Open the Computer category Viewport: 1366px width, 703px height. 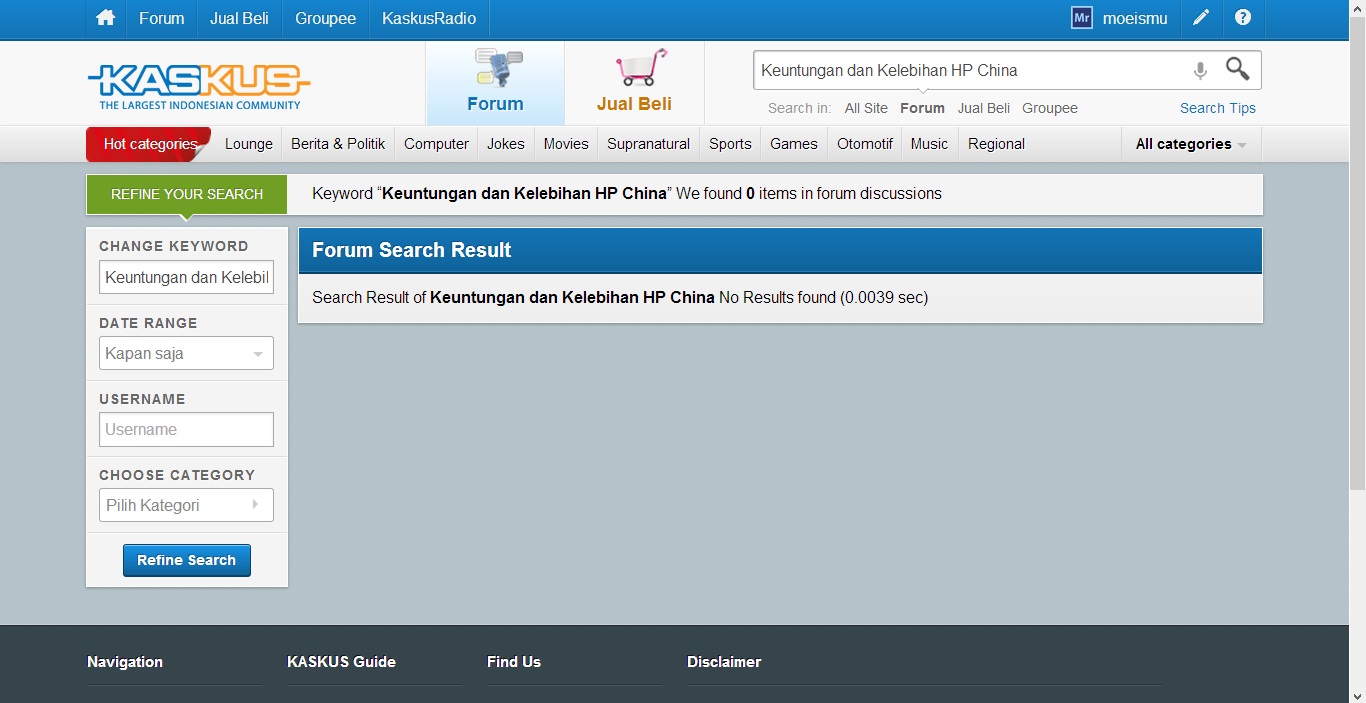click(x=436, y=144)
